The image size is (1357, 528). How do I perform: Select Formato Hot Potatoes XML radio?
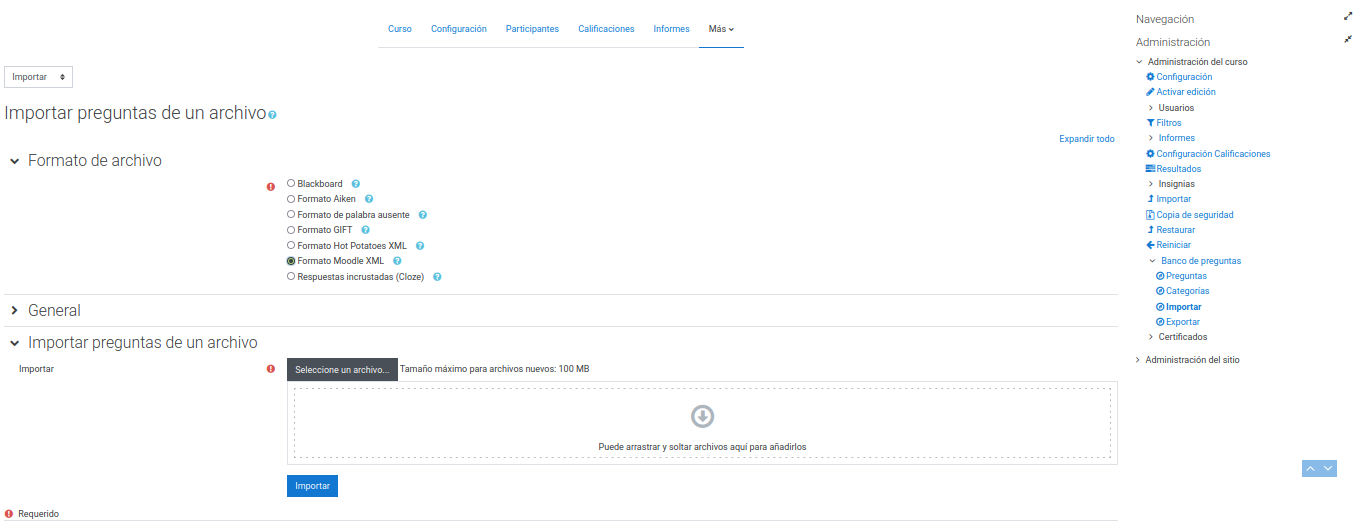pos(291,245)
